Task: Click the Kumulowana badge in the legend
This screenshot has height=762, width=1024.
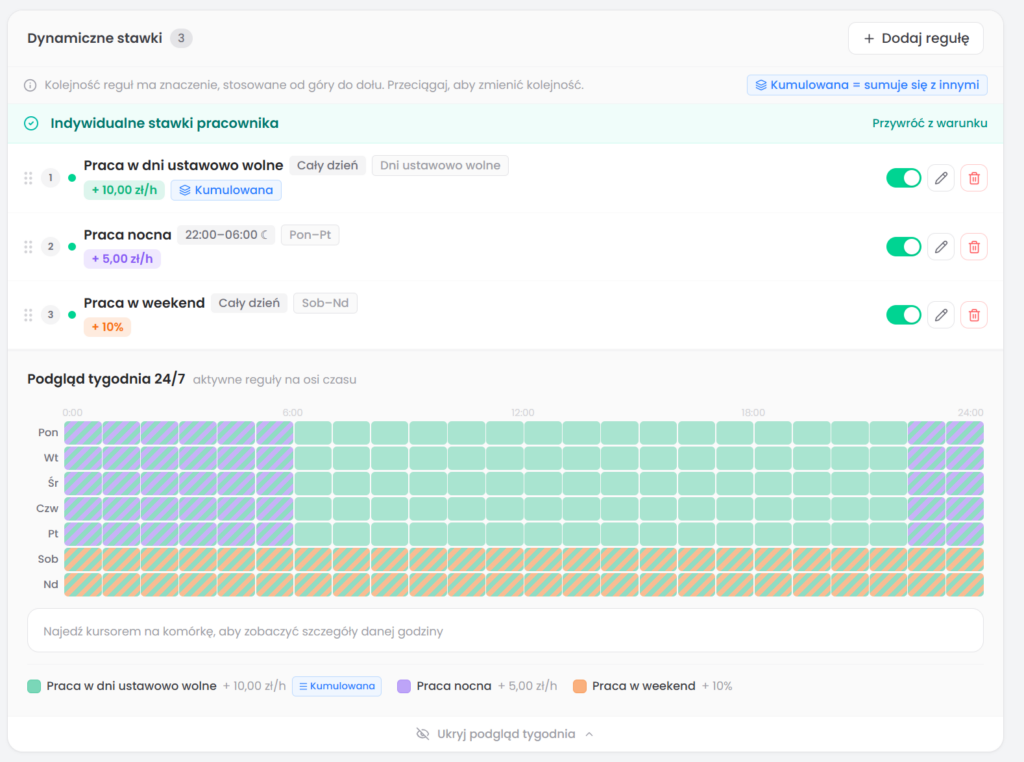Action: pos(336,686)
